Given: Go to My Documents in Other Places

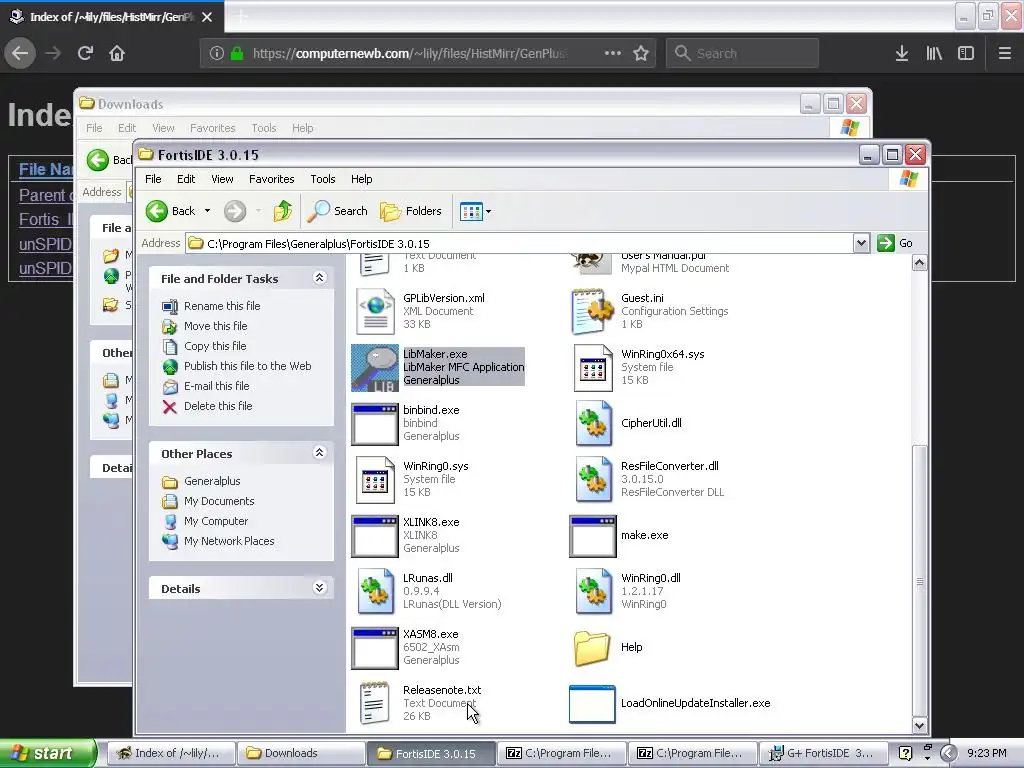Looking at the screenshot, I should tap(219, 502).
